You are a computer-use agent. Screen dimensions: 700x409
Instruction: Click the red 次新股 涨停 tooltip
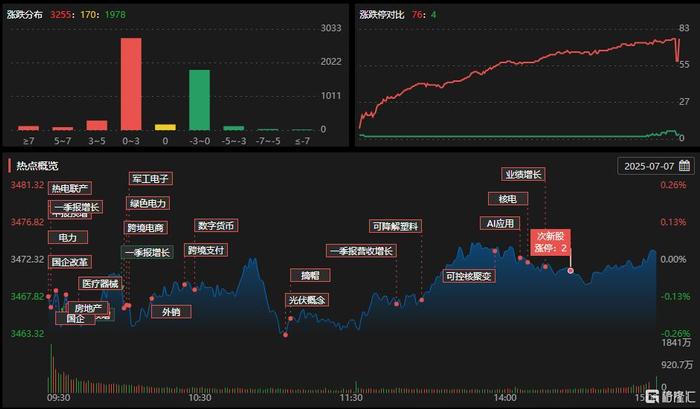pyautogui.click(x=550, y=242)
